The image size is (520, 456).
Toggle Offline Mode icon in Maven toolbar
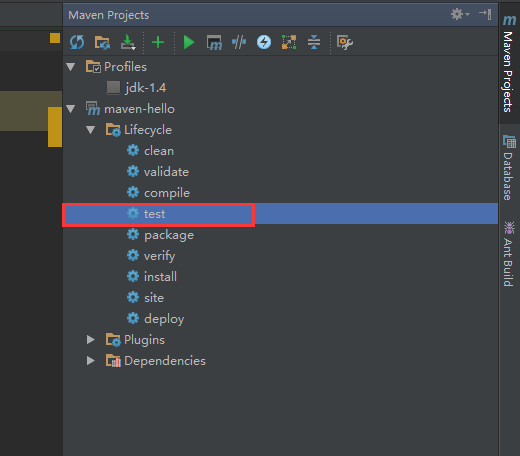click(x=239, y=42)
